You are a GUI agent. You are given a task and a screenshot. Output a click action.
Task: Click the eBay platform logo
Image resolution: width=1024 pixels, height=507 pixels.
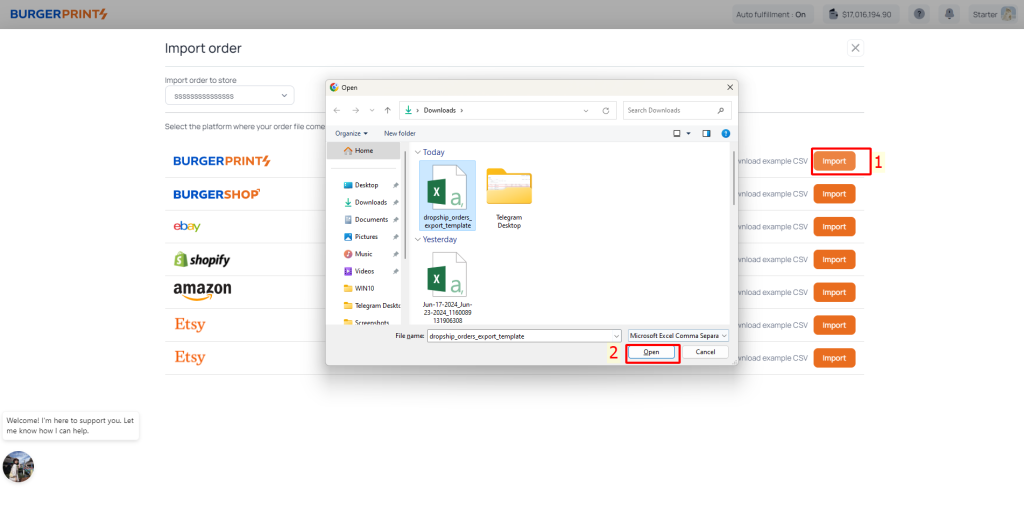coord(187,227)
